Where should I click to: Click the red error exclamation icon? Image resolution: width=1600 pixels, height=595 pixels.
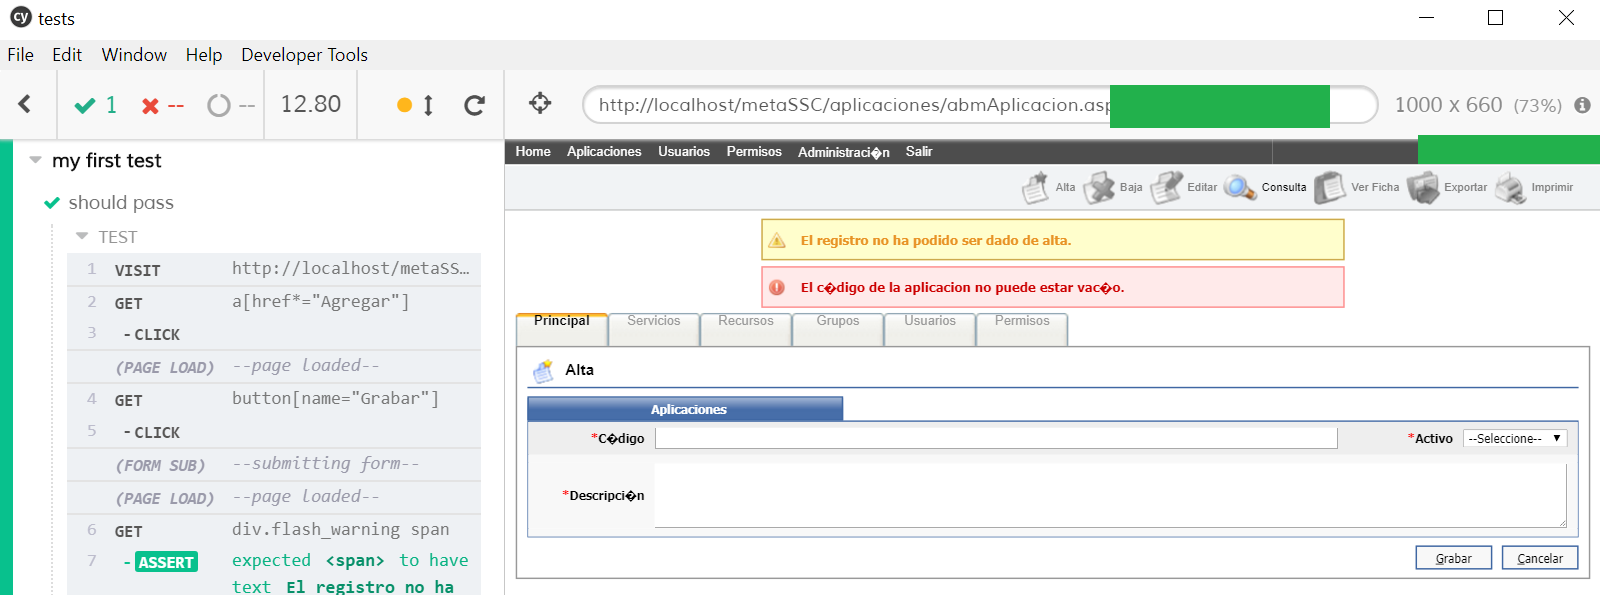click(x=777, y=288)
